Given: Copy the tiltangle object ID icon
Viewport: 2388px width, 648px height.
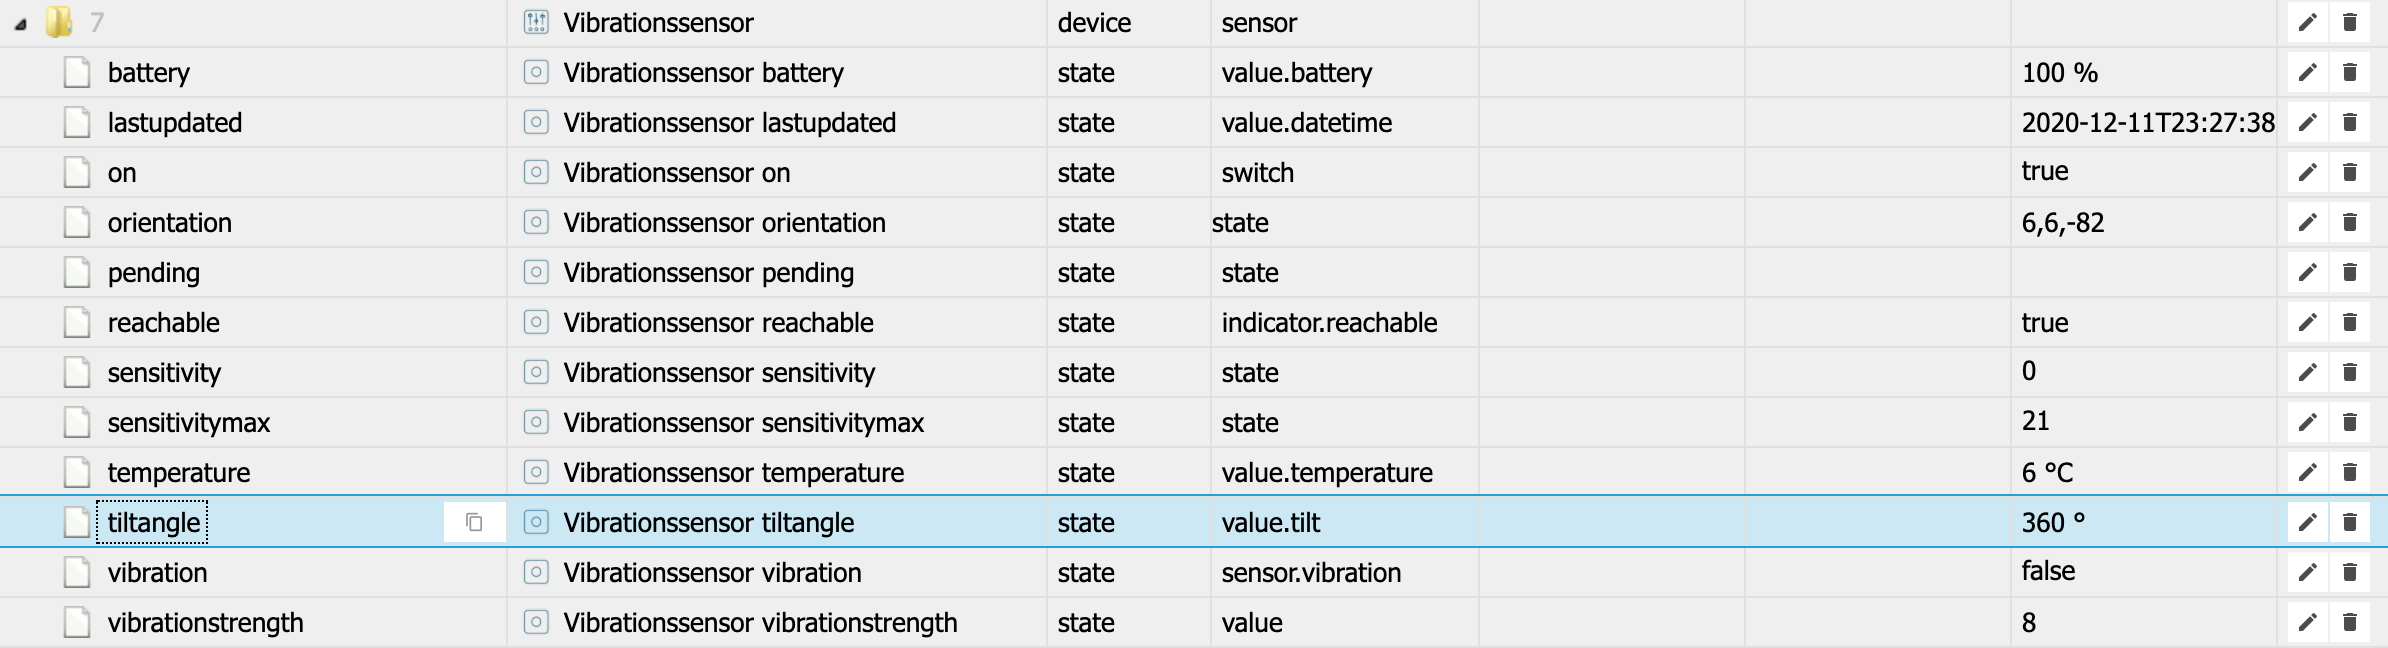Looking at the screenshot, I should [x=474, y=522].
